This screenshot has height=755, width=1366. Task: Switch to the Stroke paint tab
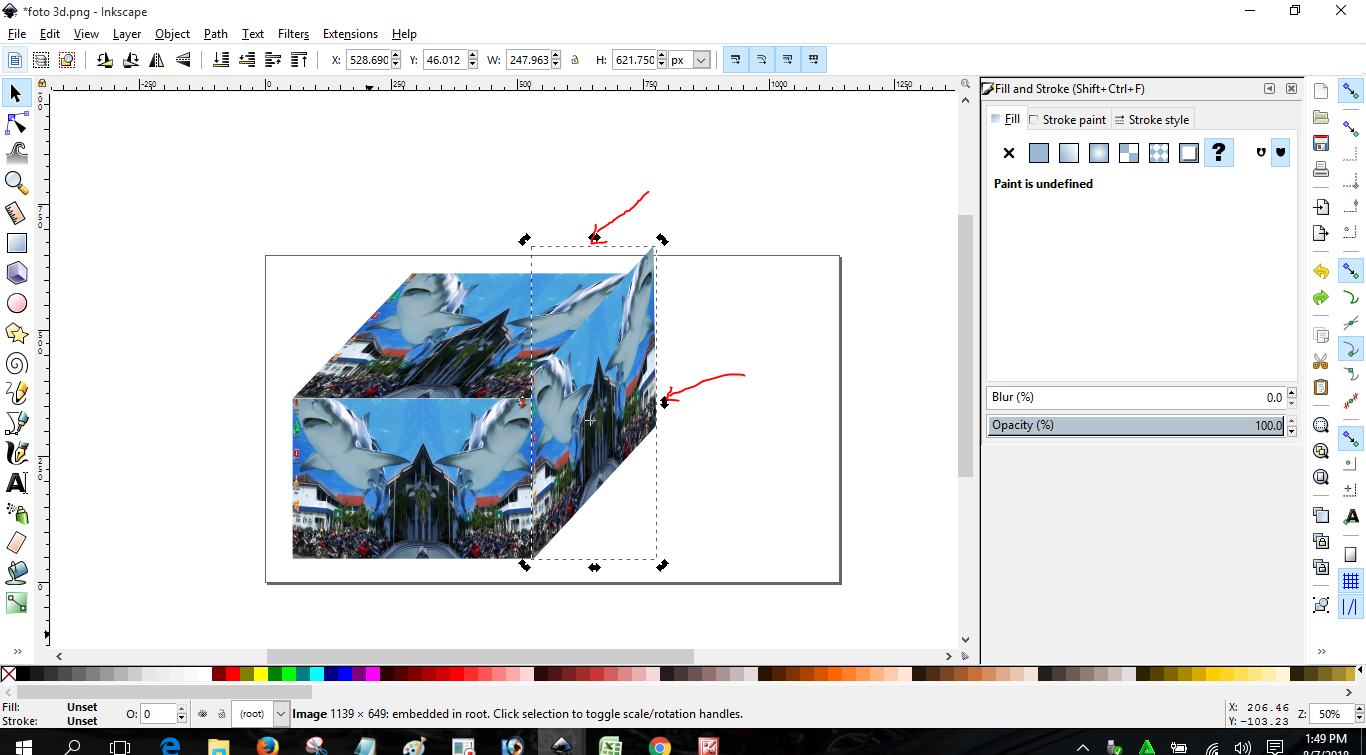tap(1068, 120)
